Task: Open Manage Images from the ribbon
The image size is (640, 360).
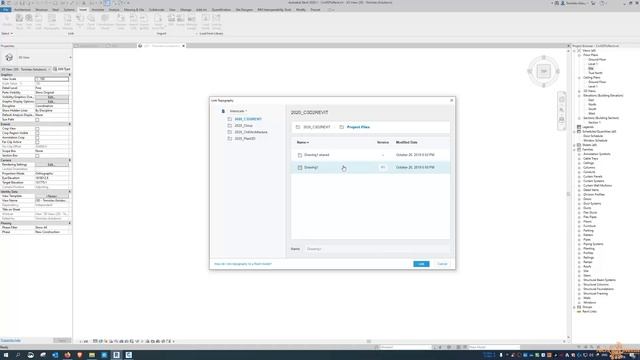Action: (x=191, y=21)
